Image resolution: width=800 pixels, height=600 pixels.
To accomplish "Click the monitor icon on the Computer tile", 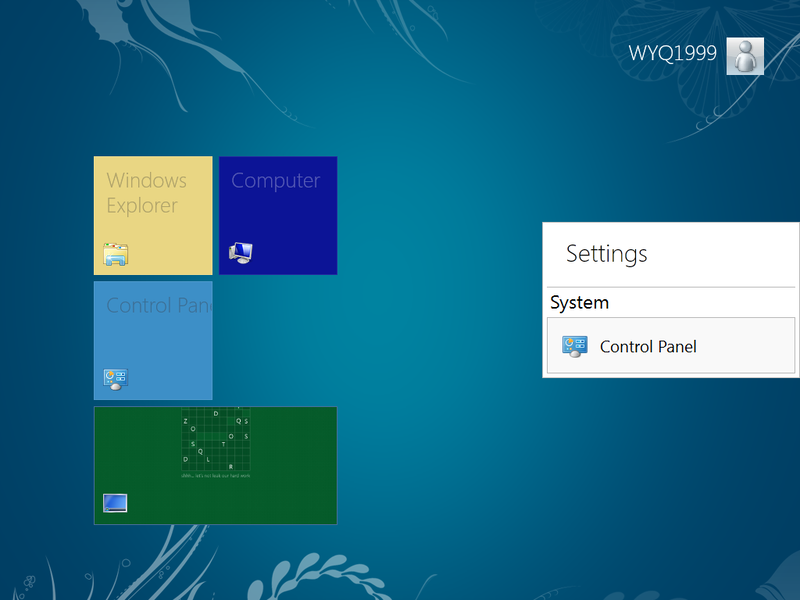I will pos(241,253).
